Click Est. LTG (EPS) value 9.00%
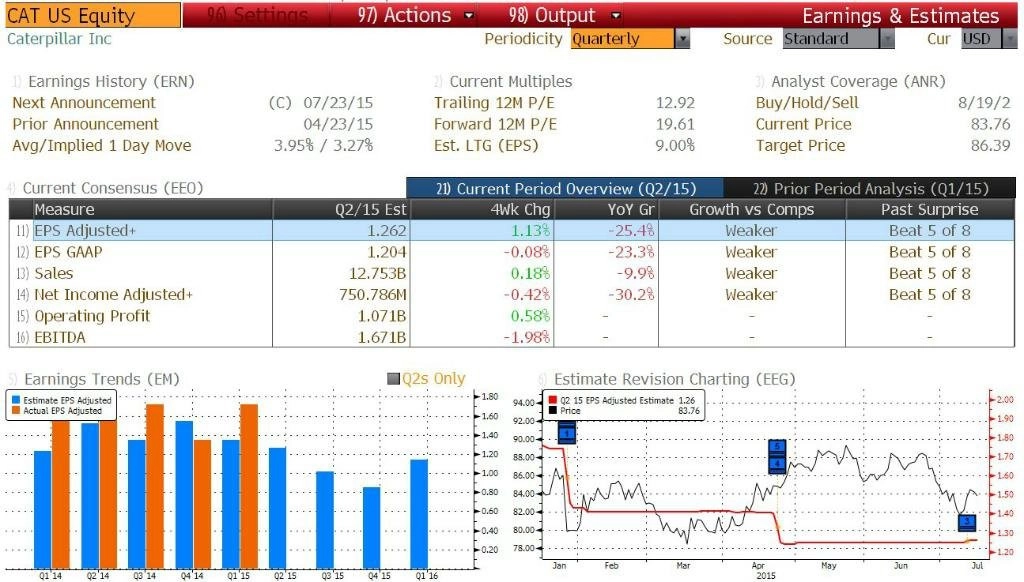Image resolution: width=1024 pixels, height=582 pixels. click(x=675, y=146)
